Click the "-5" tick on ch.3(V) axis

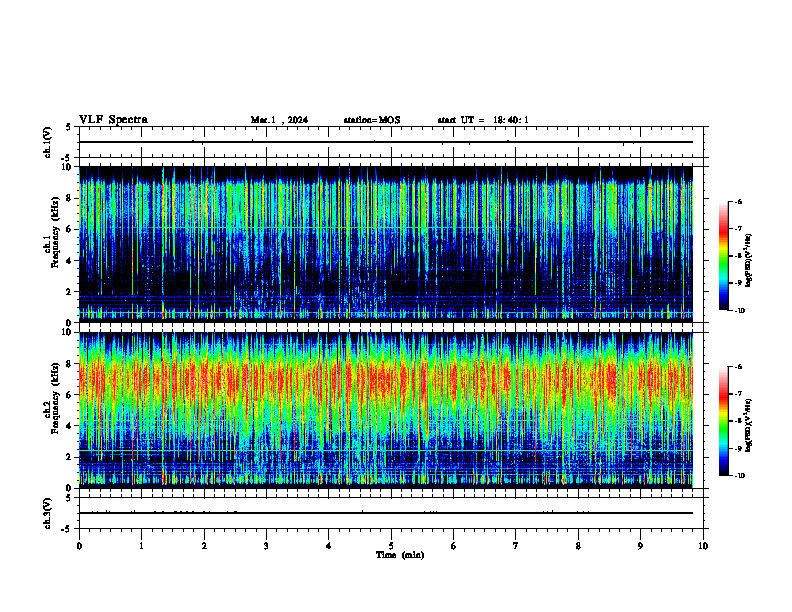click(67, 529)
